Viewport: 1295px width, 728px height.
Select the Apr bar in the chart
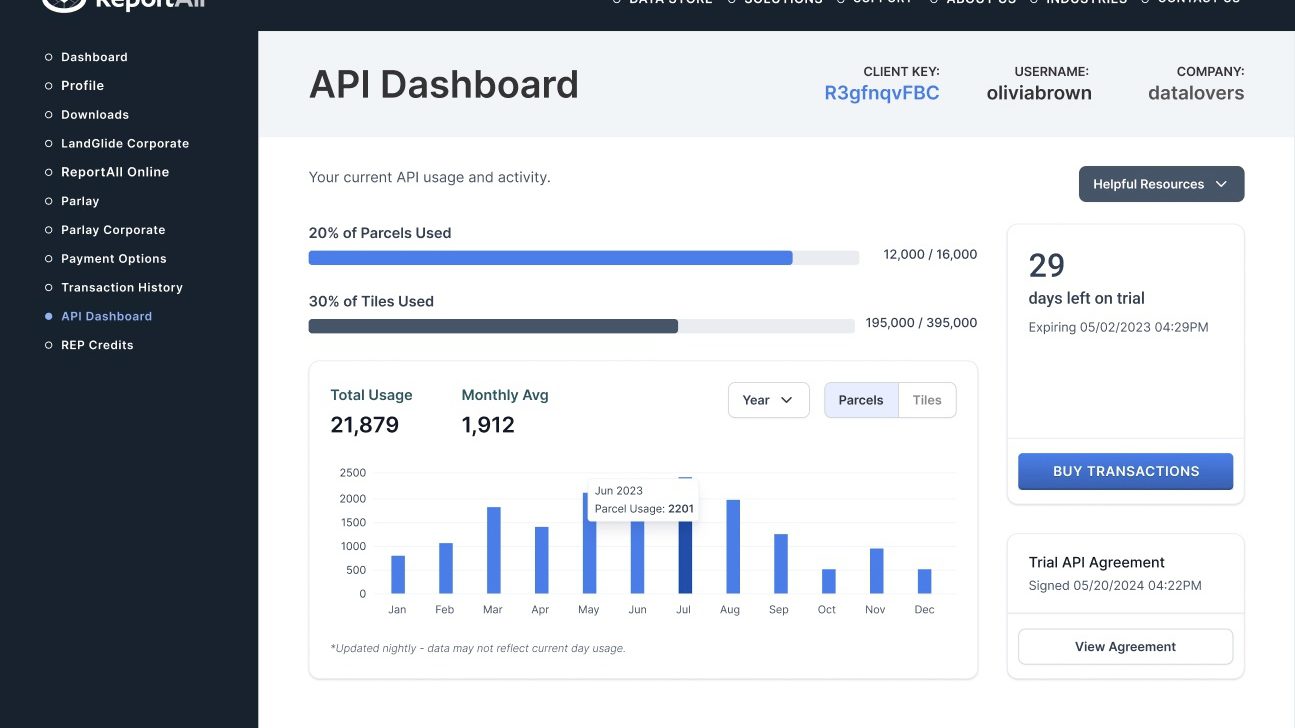pos(541,560)
